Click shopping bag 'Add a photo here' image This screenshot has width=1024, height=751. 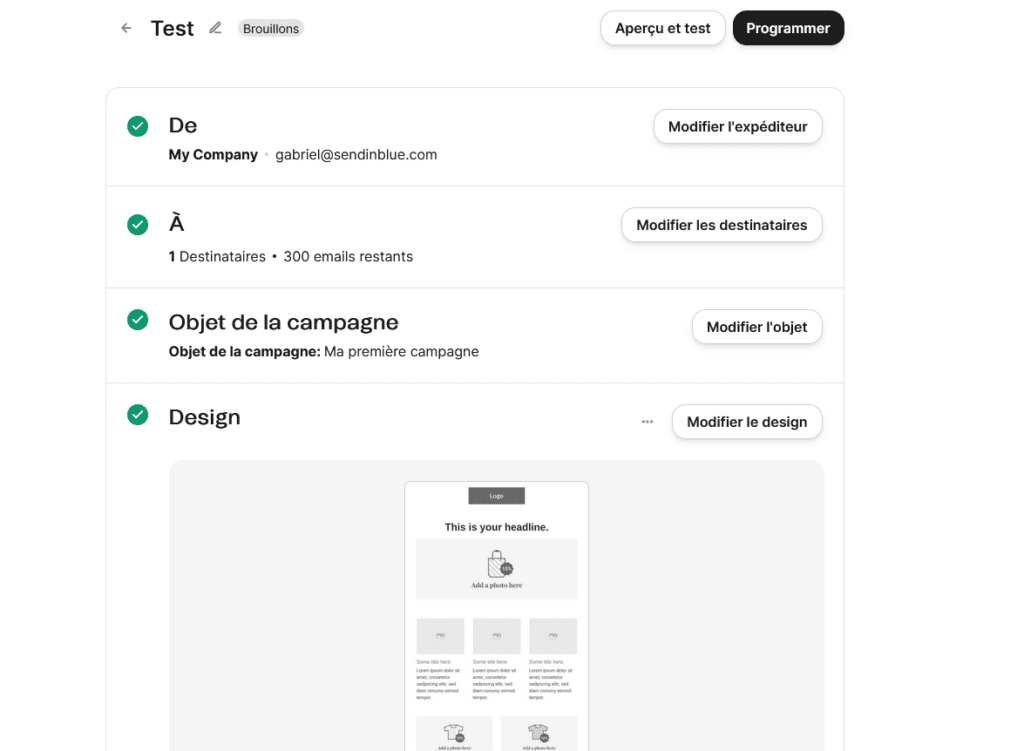(496, 569)
